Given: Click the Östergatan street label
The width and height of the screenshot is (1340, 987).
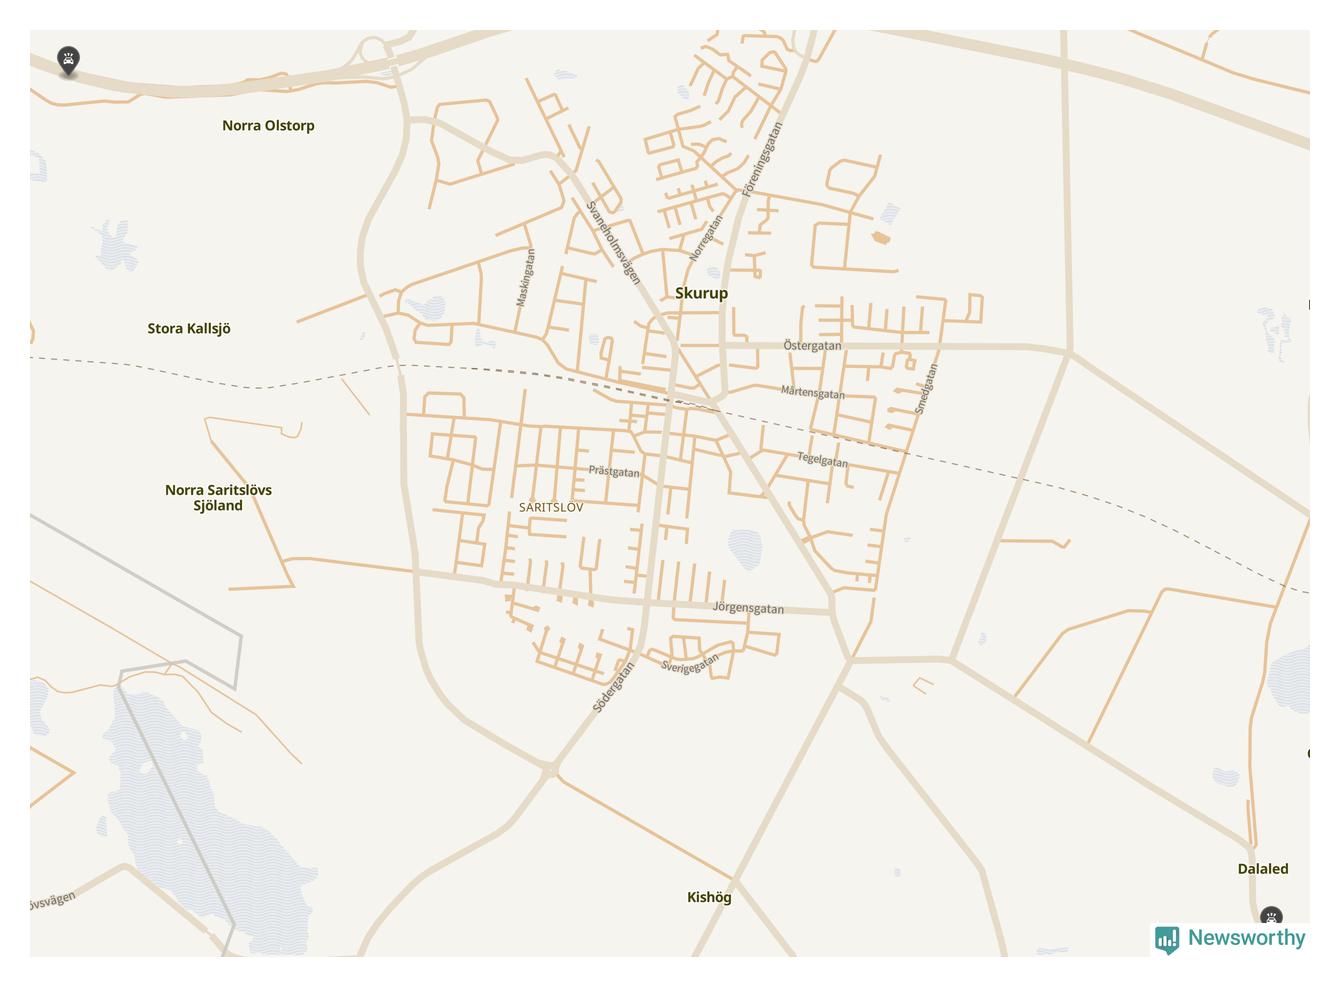Looking at the screenshot, I should tap(812, 345).
